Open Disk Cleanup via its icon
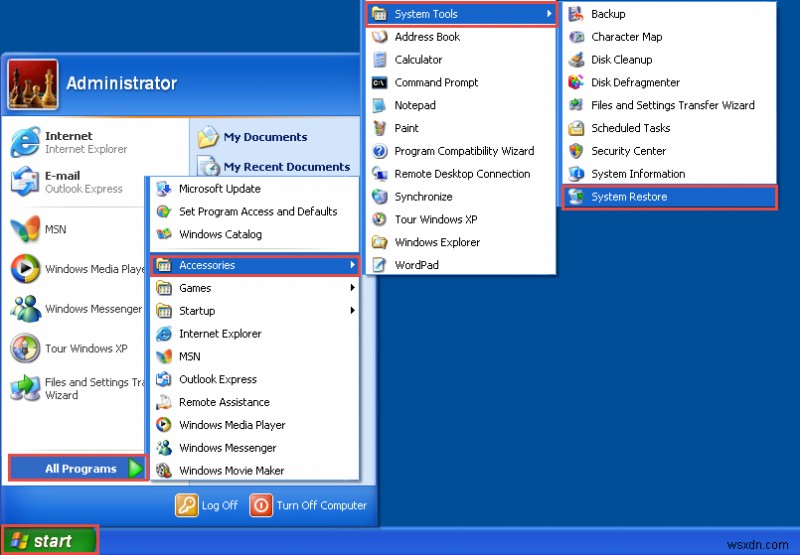 [x=576, y=60]
